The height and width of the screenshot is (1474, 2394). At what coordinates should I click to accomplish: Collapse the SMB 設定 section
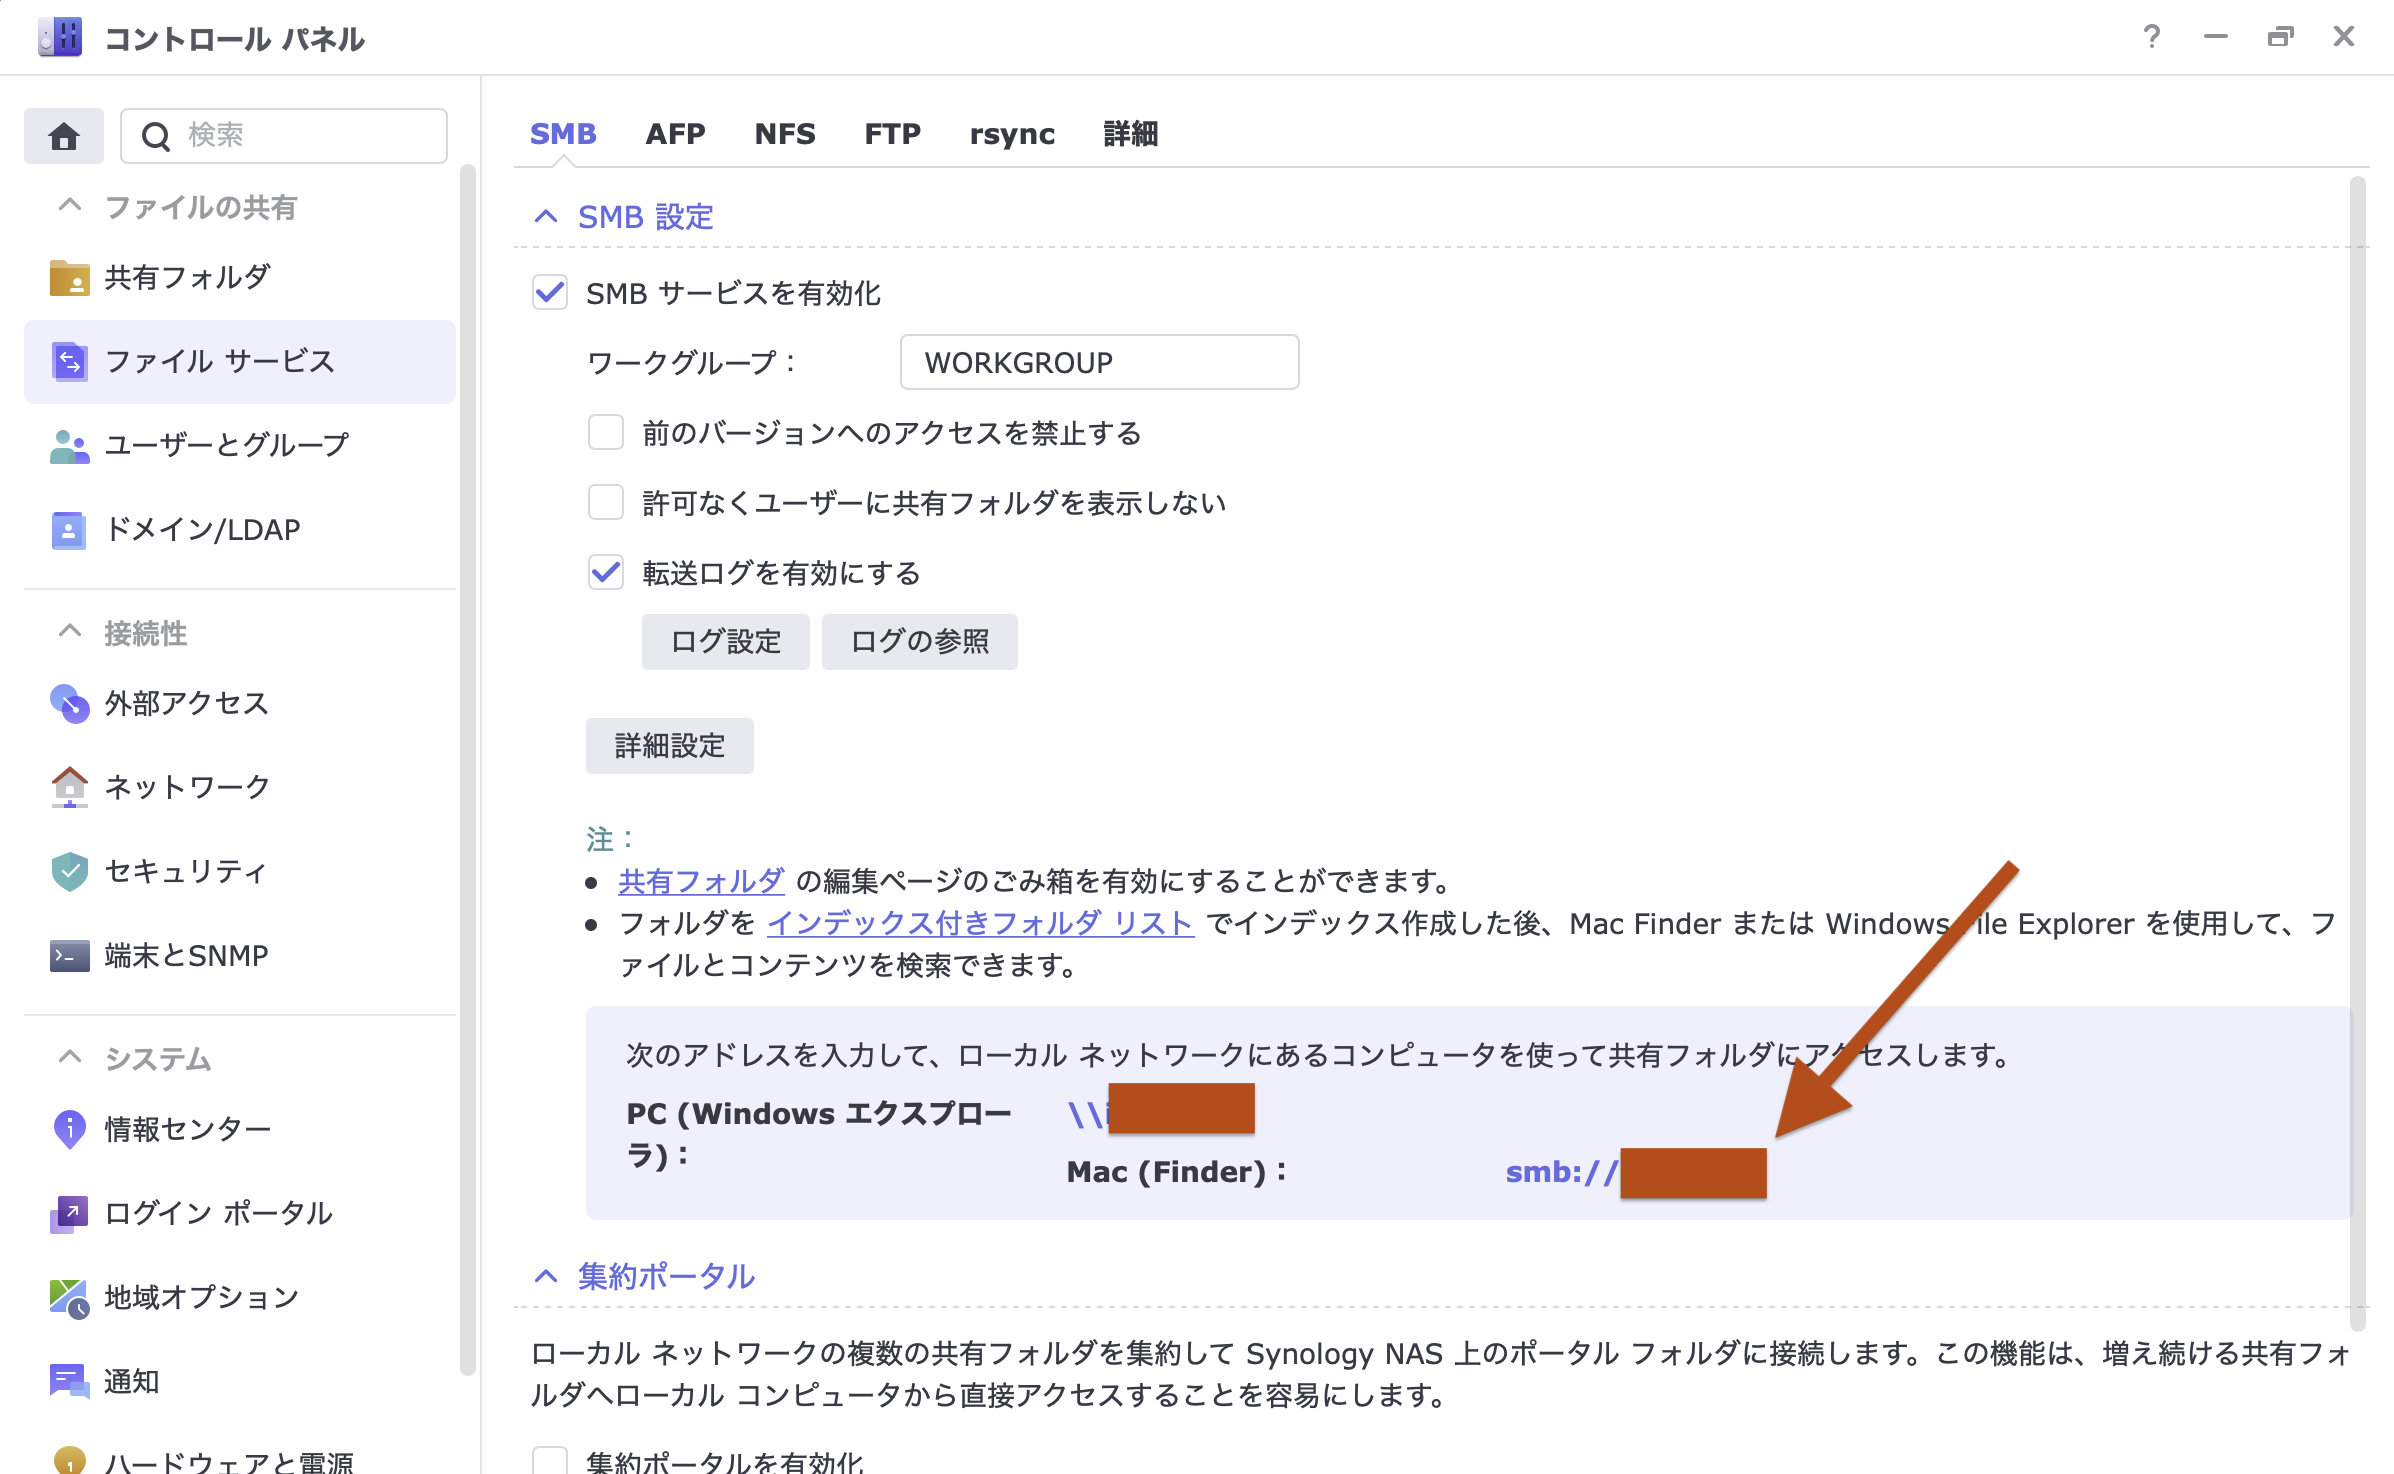pos(546,217)
